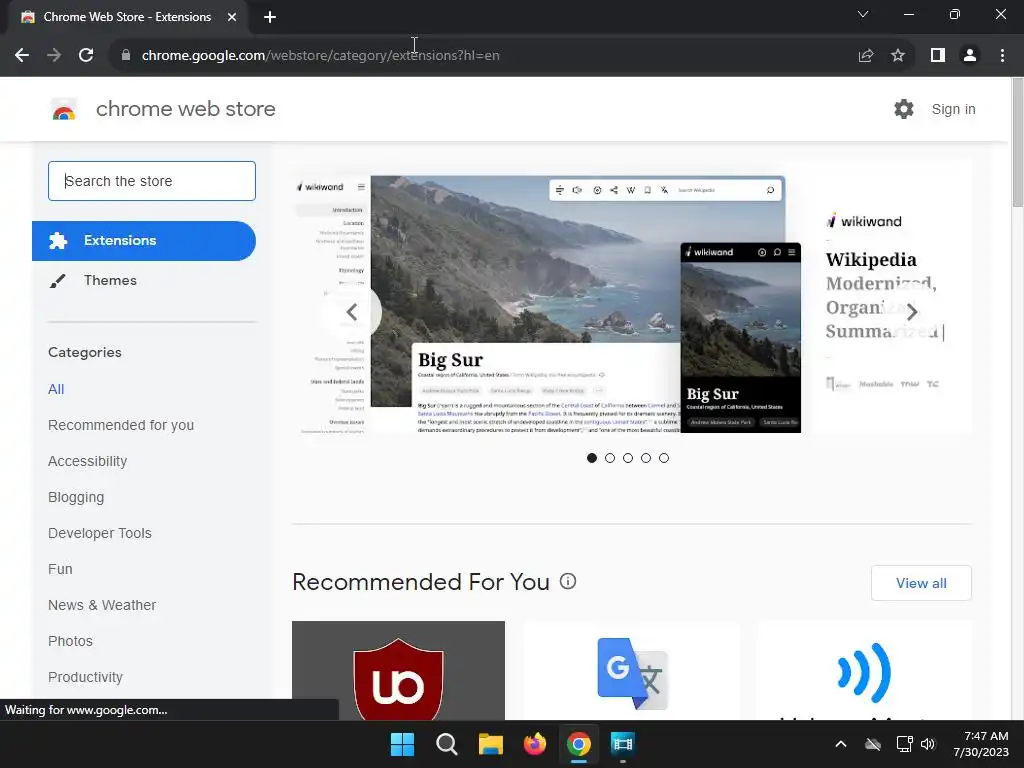Go back to the previous page

pyautogui.click(x=22, y=56)
